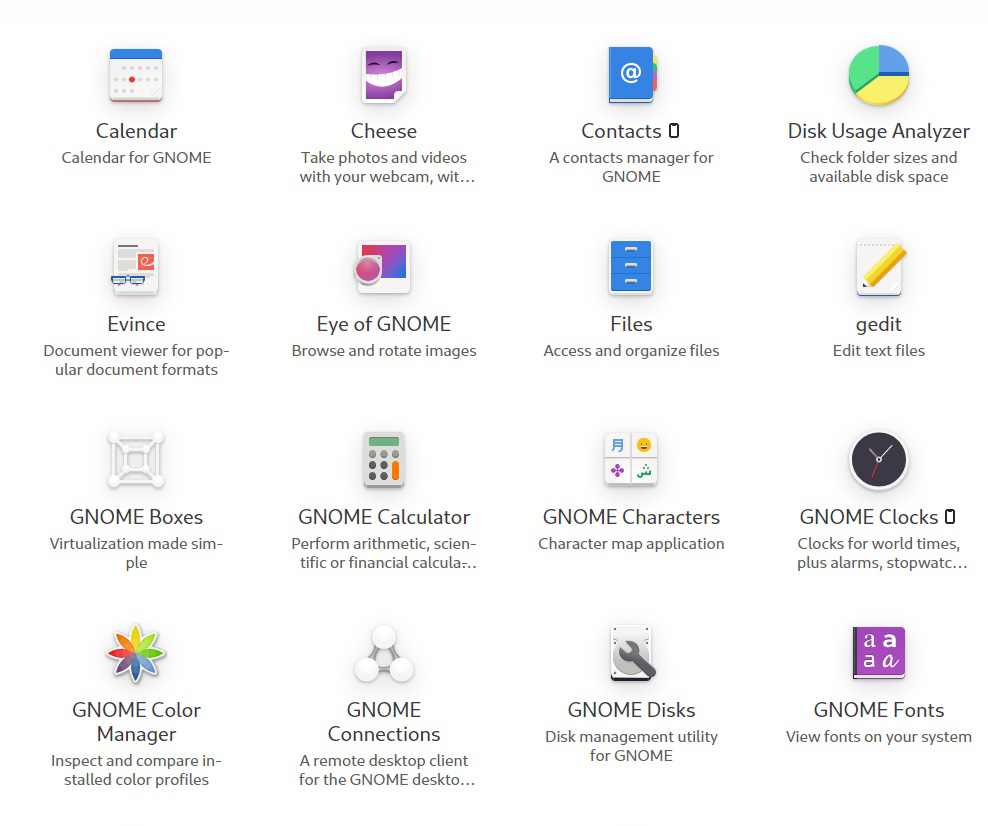
Task: Click 'Disk management utility' description
Action: tap(631, 746)
